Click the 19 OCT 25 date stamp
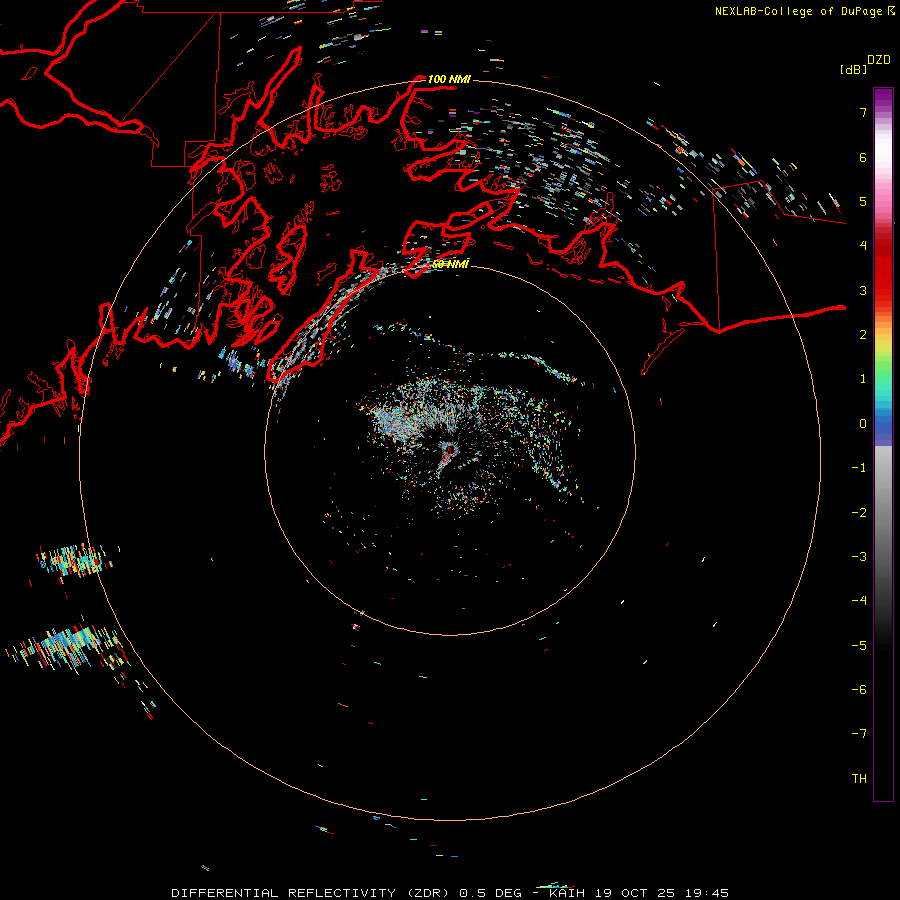This screenshot has height=900, width=900. (637, 893)
